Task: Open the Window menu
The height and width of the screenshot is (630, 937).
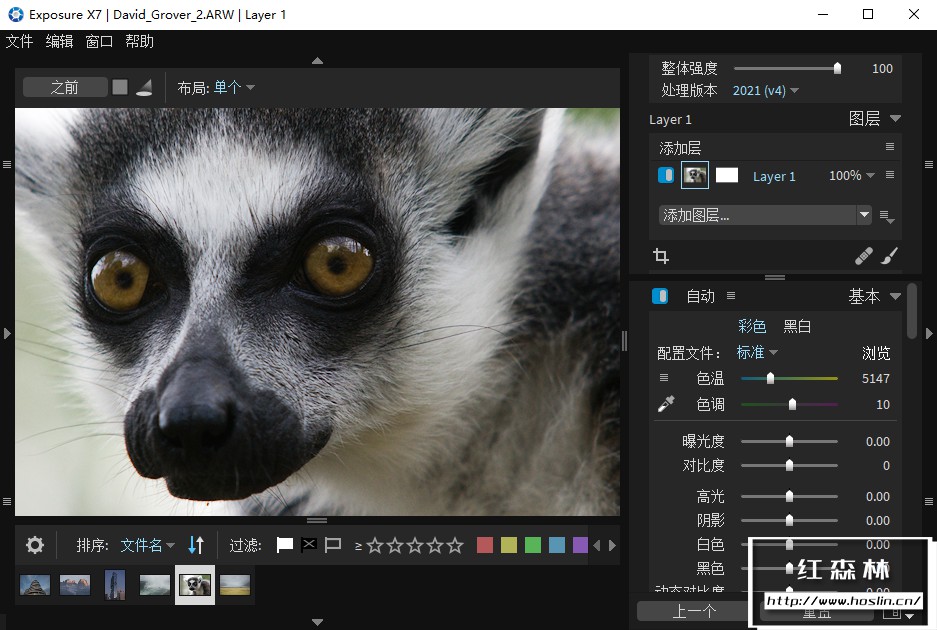Action: pos(99,41)
